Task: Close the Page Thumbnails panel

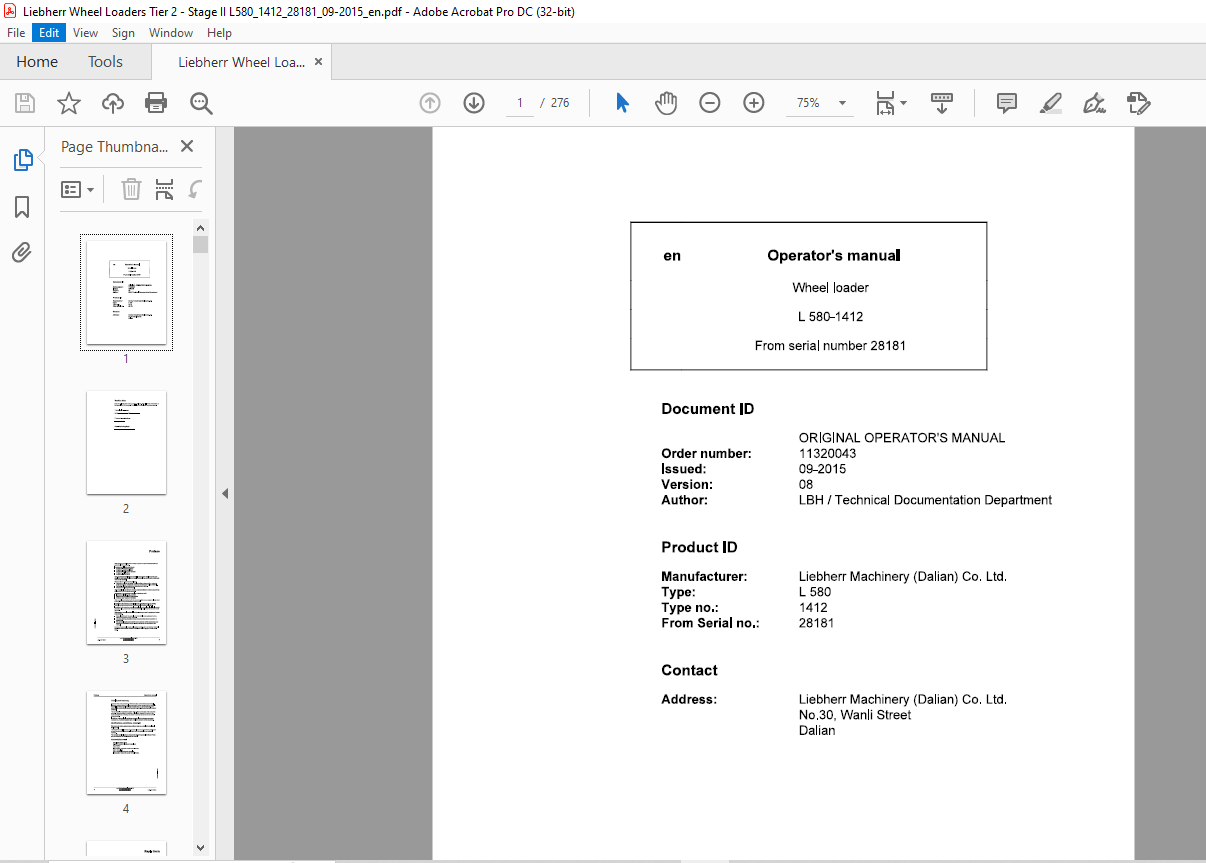Action: click(186, 146)
